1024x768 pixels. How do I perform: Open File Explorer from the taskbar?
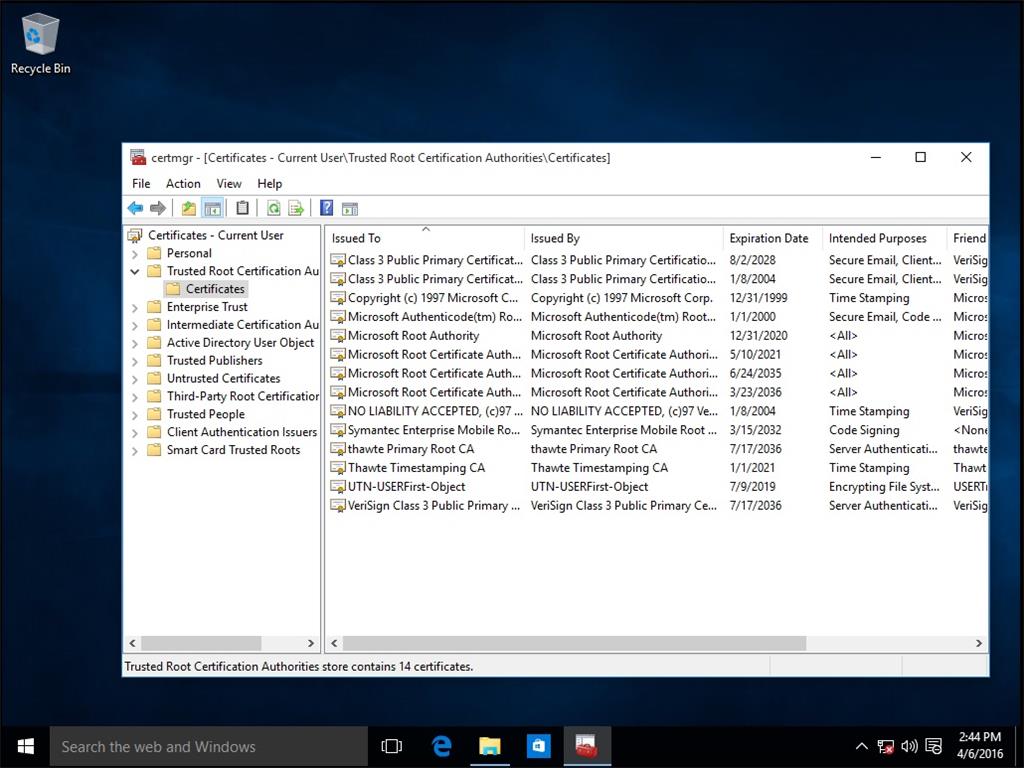point(490,746)
